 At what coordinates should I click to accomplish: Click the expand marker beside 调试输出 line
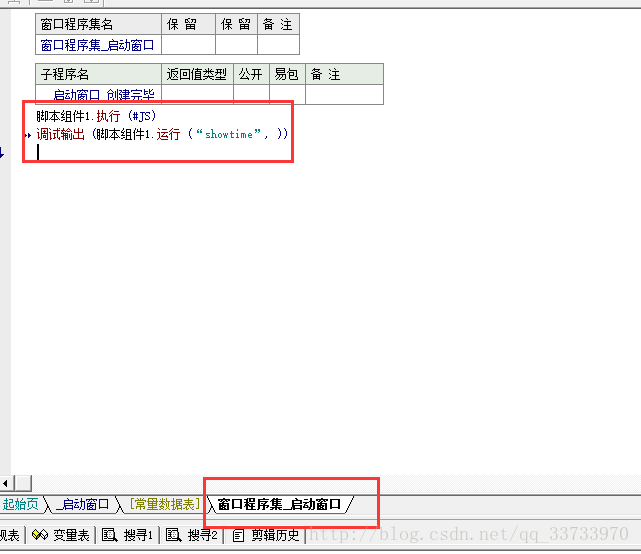coord(28,135)
